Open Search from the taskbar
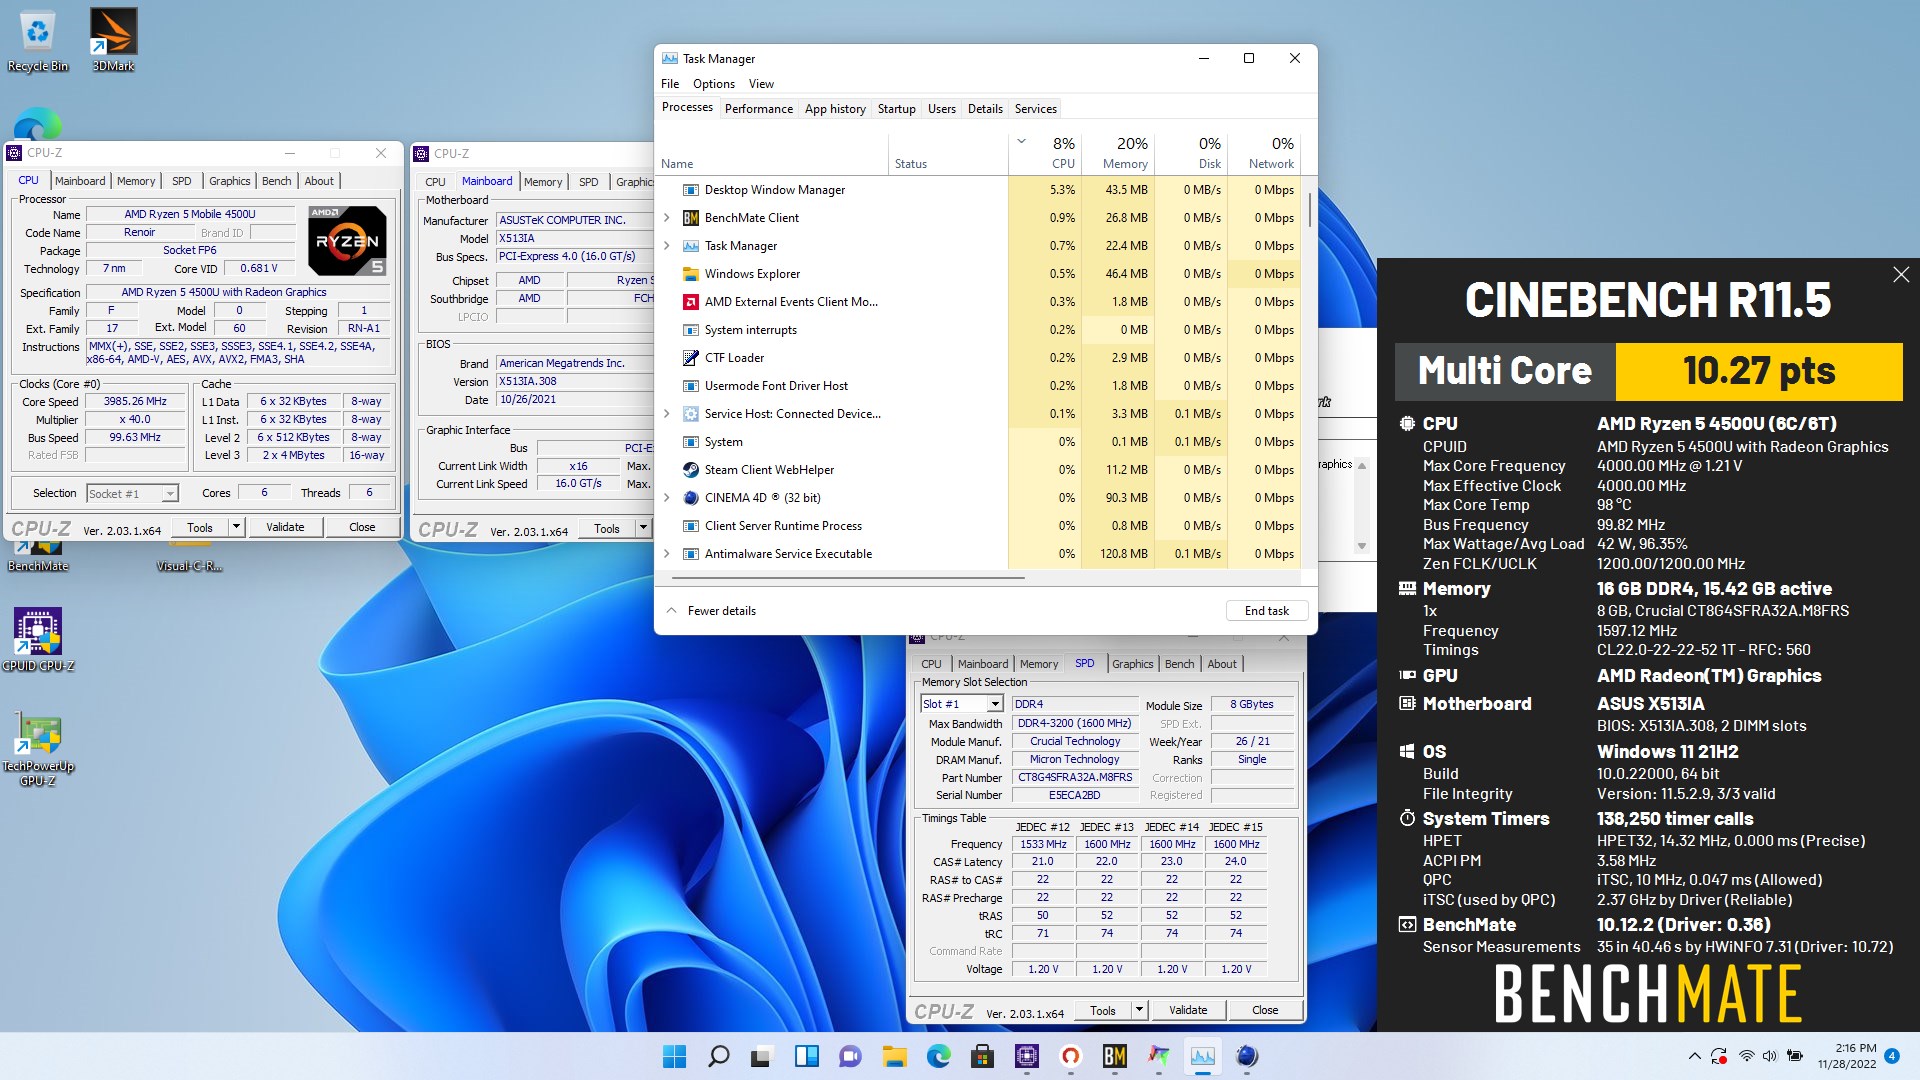The height and width of the screenshot is (1080, 1920). [718, 1056]
